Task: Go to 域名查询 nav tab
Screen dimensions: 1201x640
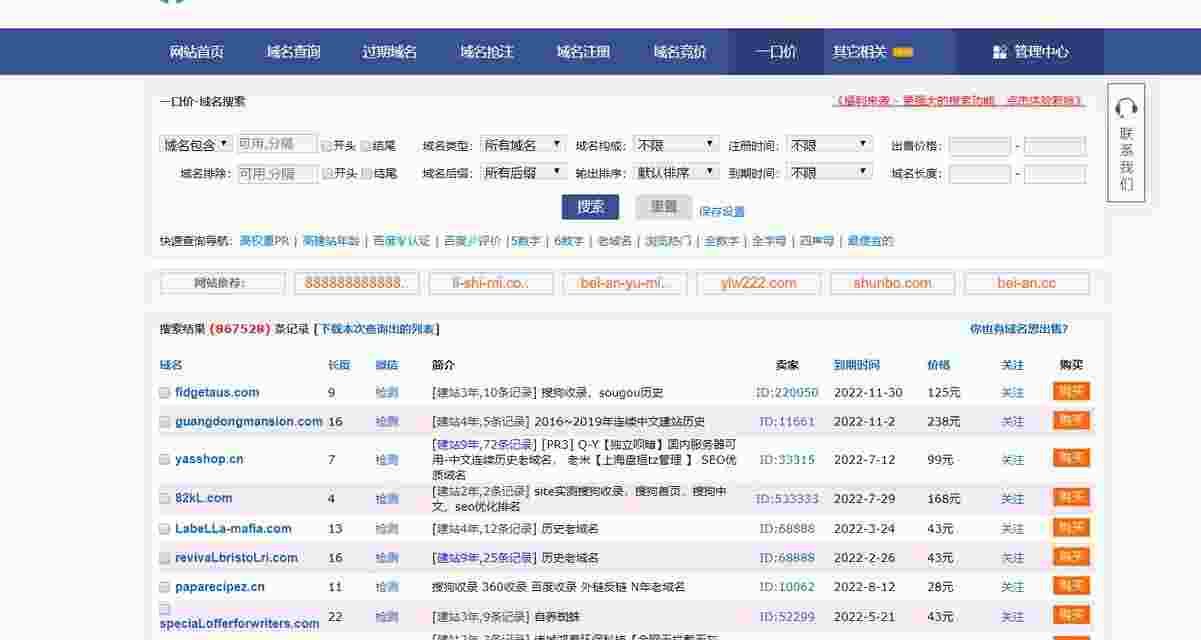Action: coord(294,52)
